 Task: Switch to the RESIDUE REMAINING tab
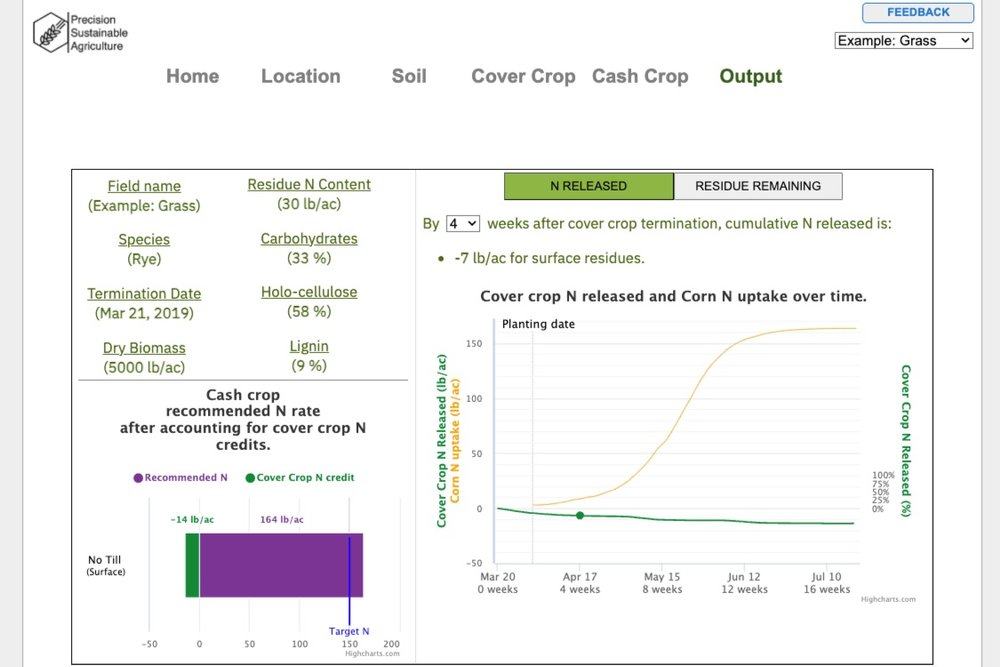(x=756, y=186)
